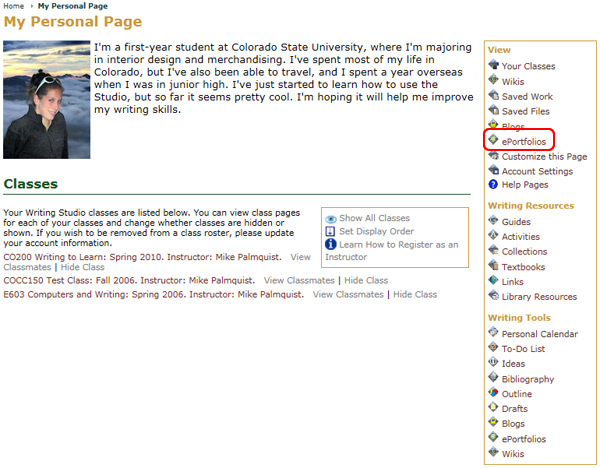
Task: Click the Outline icon
Action: [x=494, y=392]
